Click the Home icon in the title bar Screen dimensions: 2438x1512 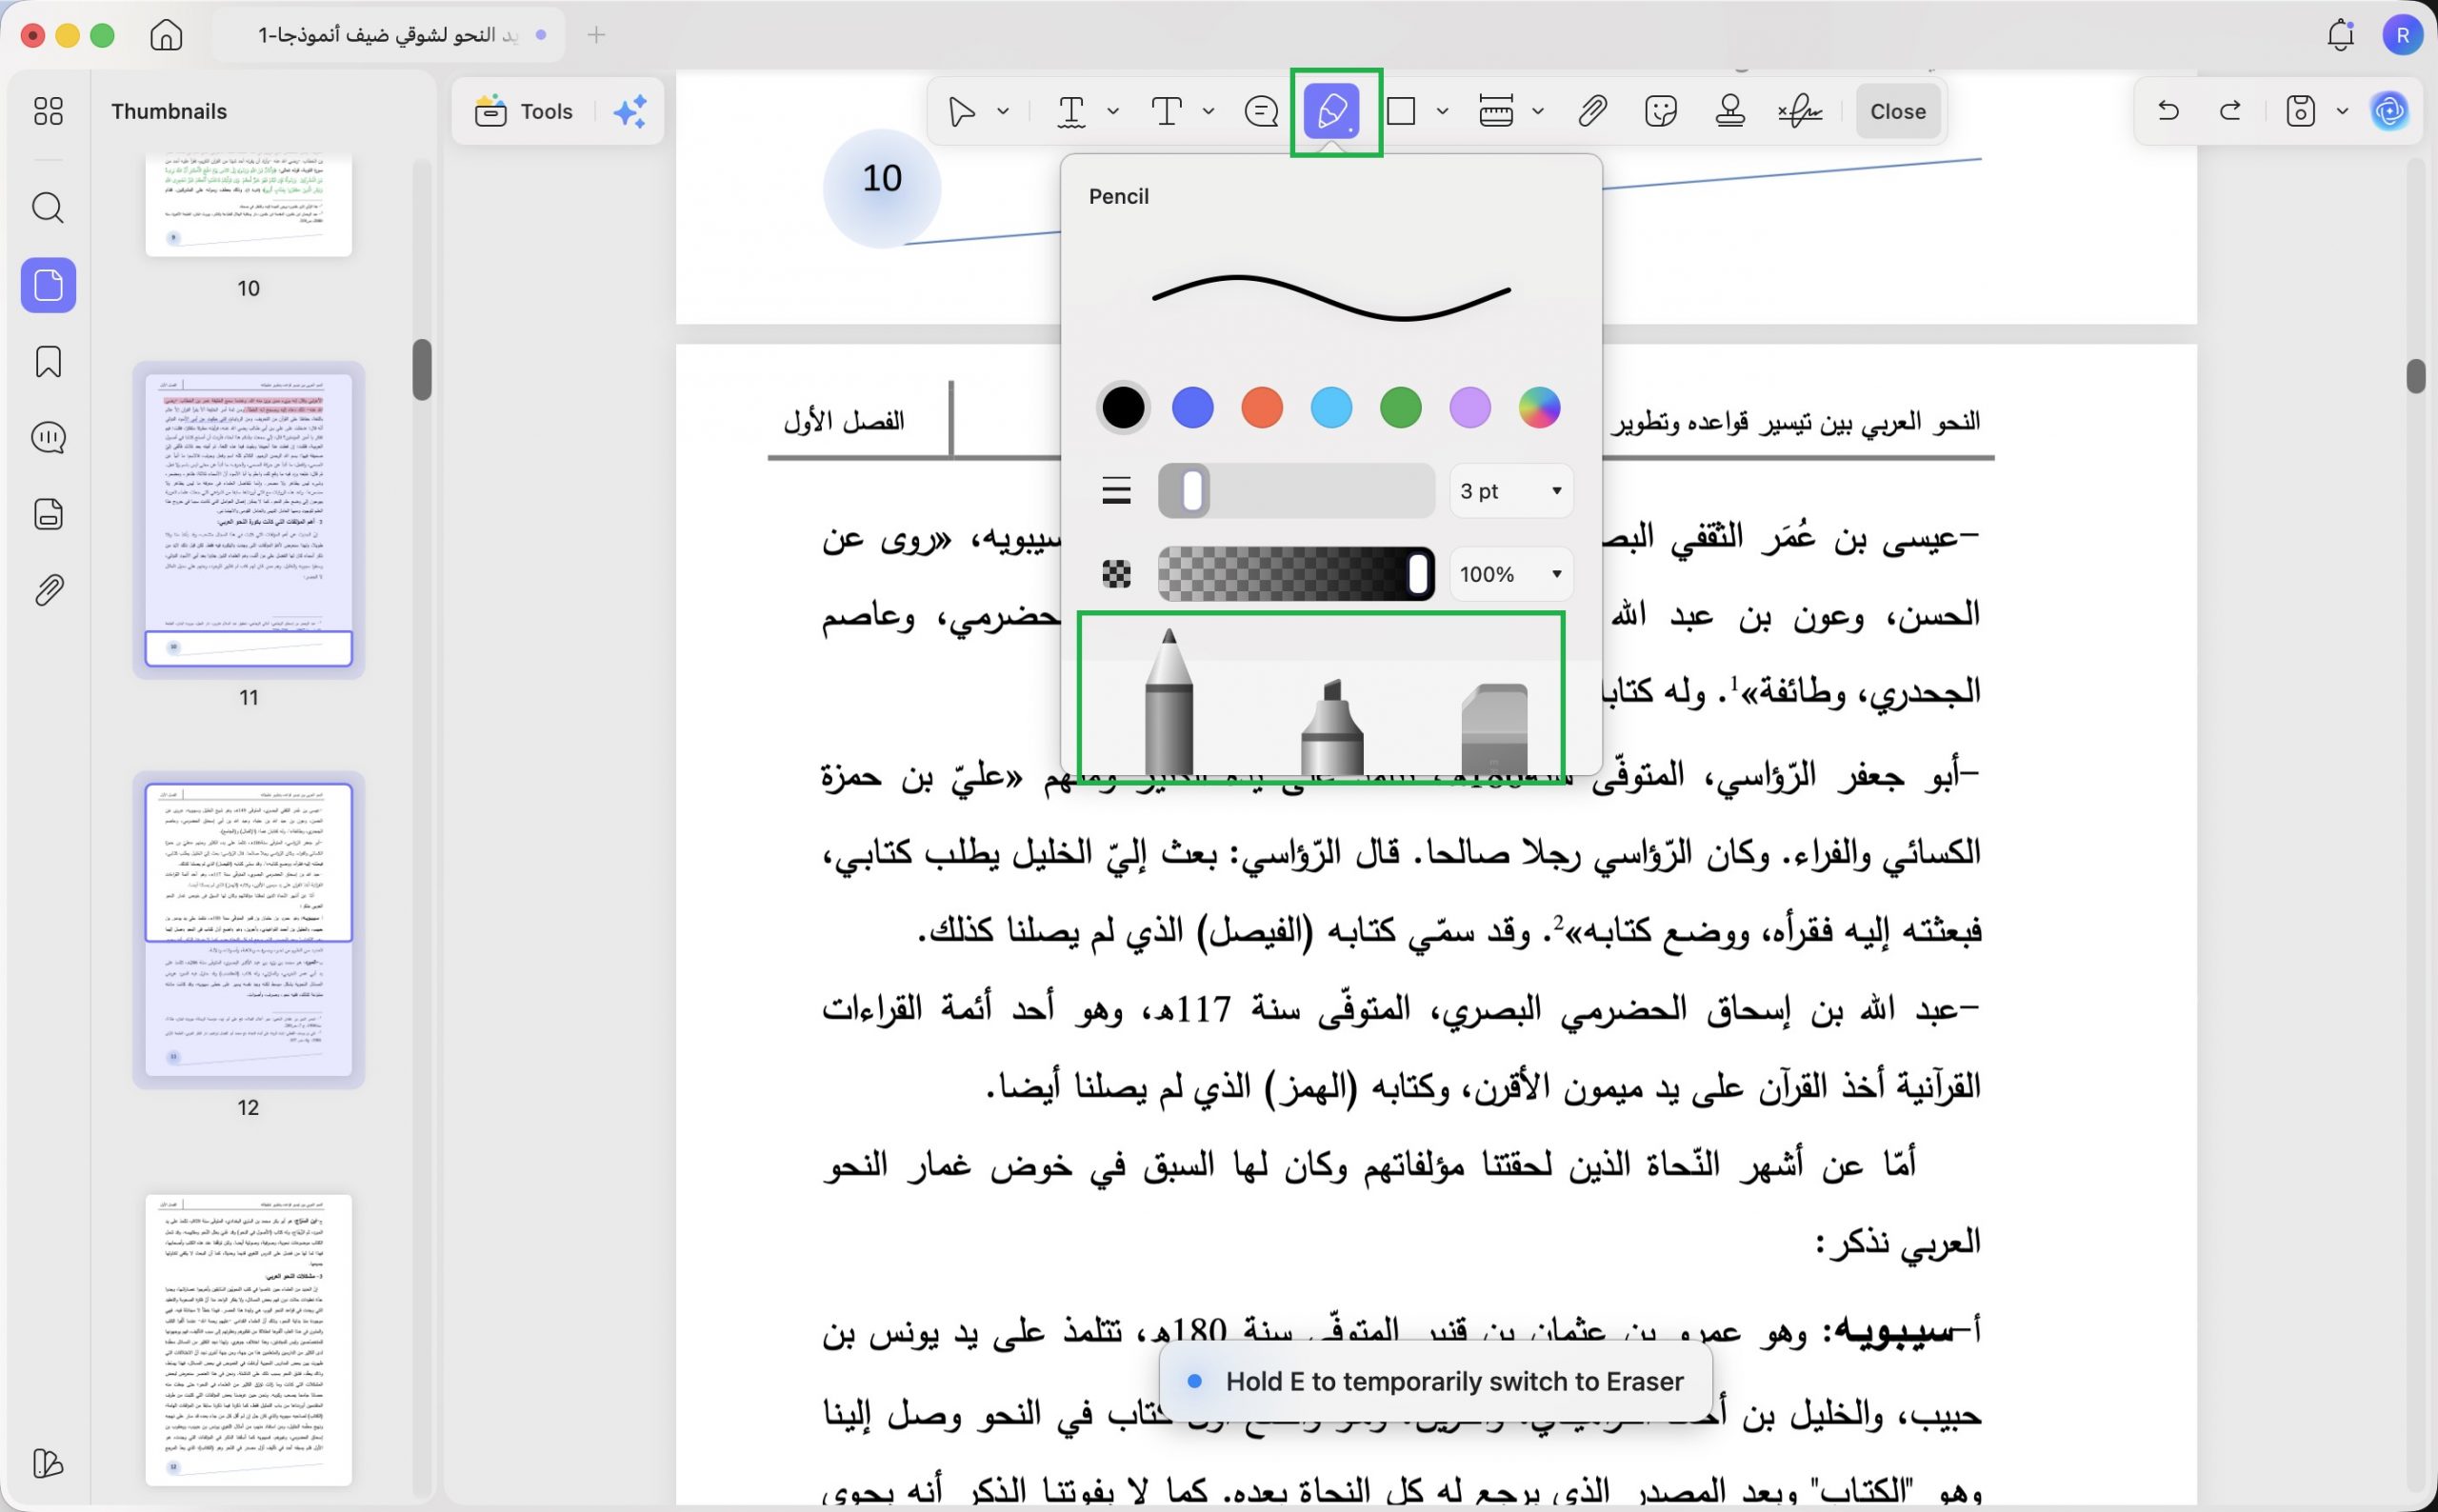[166, 35]
